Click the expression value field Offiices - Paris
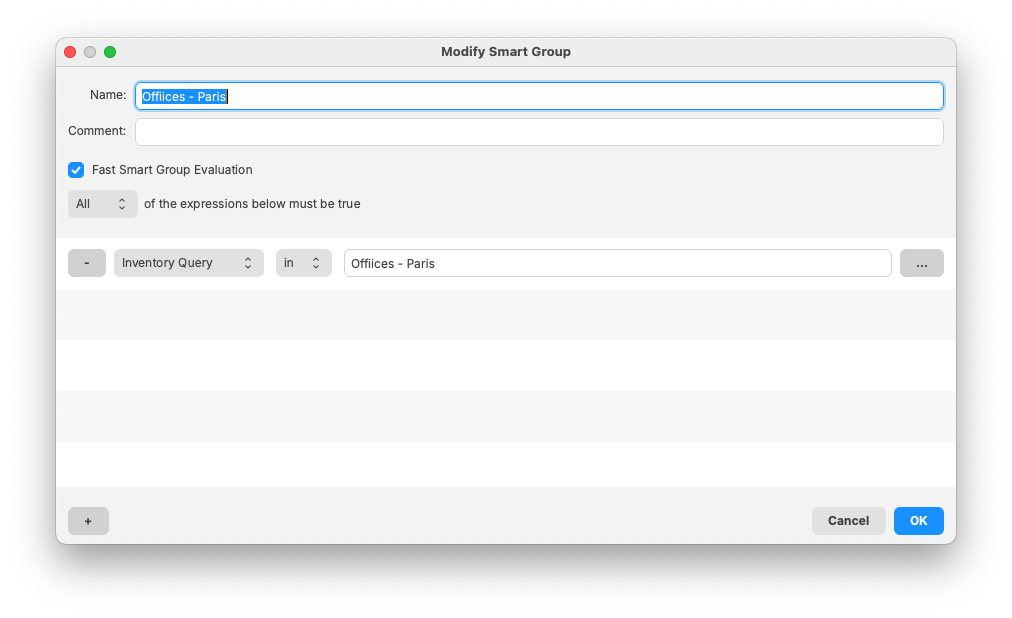The width and height of the screenshot is (1012, 618). tap(617, 263)
